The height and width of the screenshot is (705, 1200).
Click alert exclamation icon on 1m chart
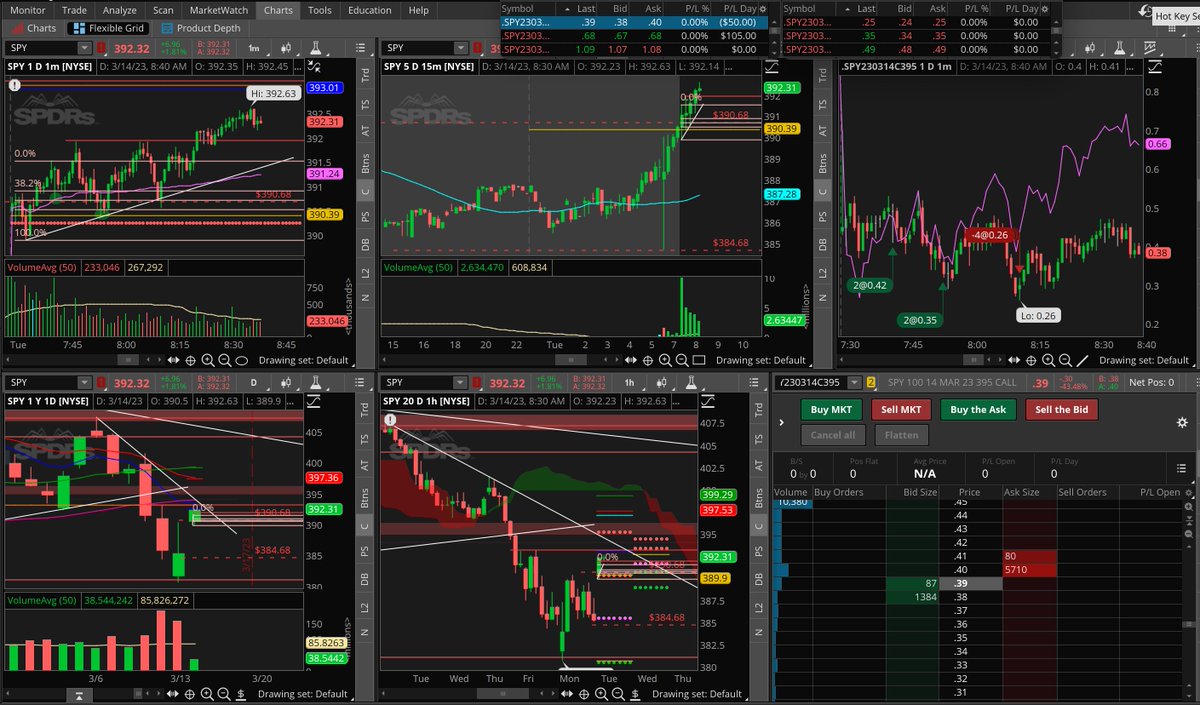pyautogui.click(x=15, y=86)
